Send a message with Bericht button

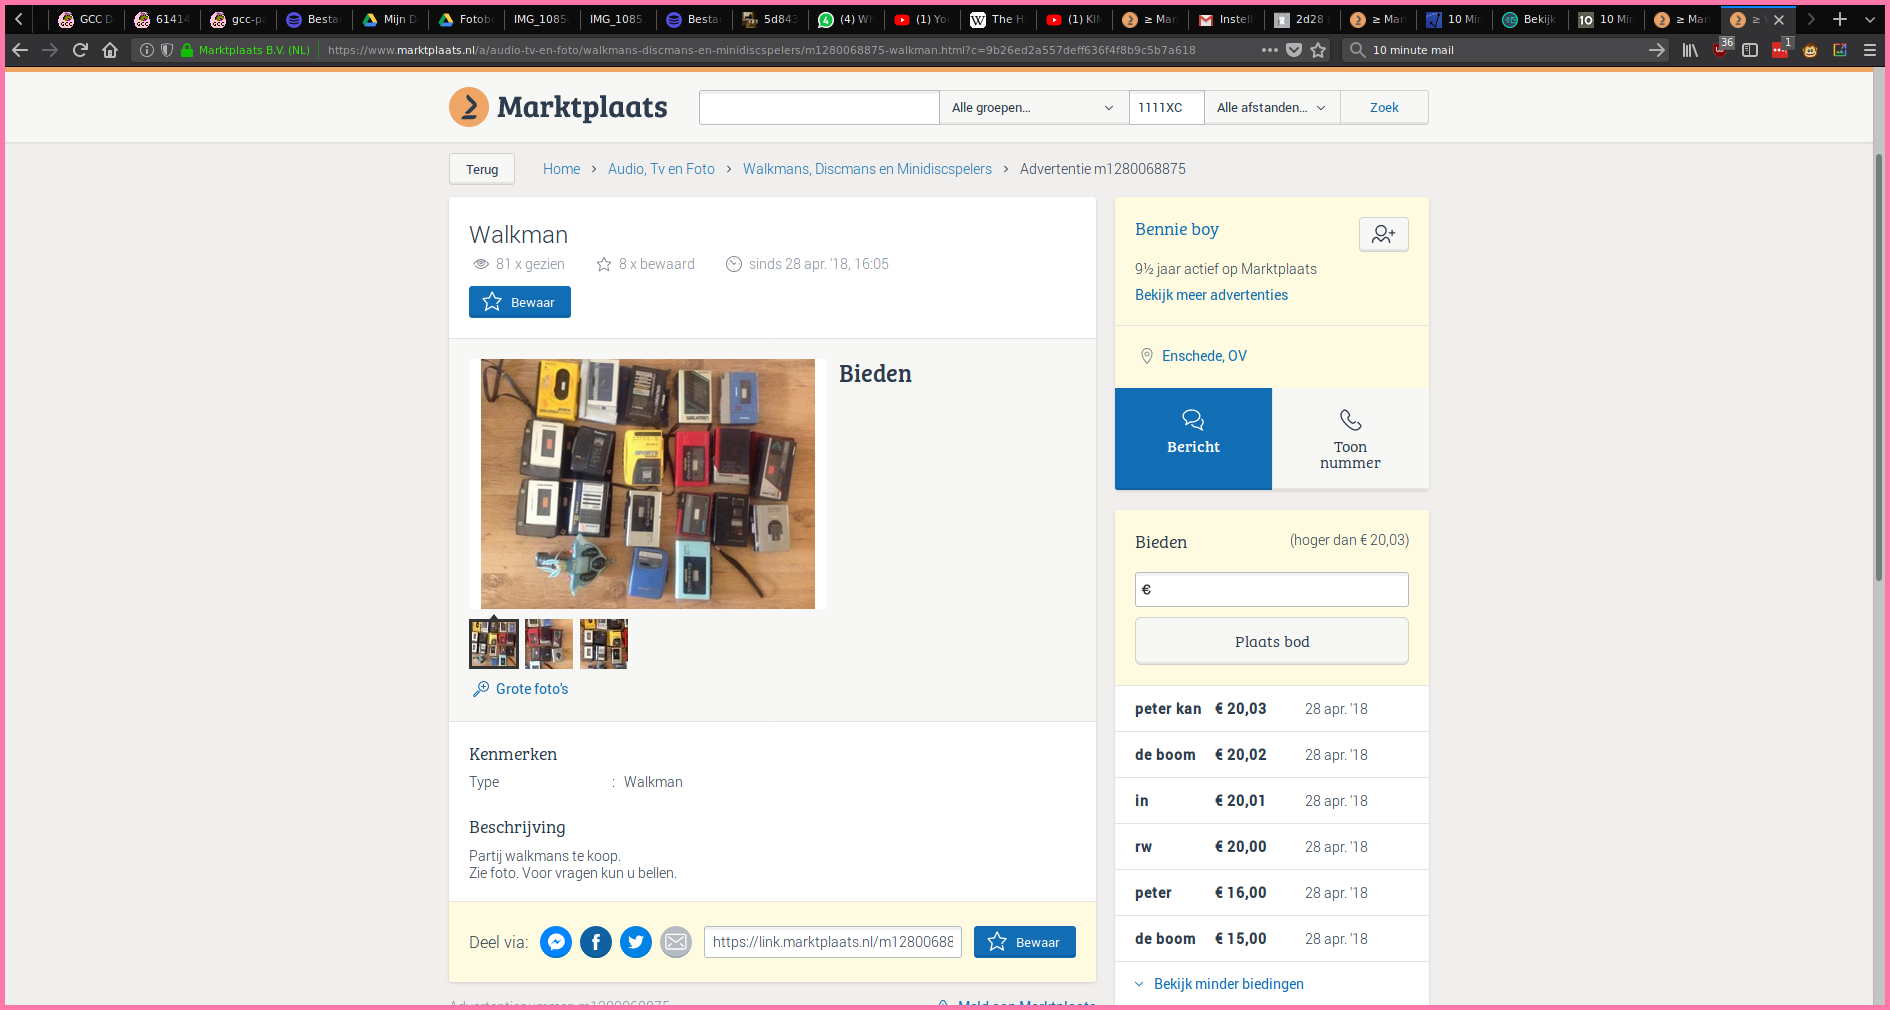[1193, 438]
